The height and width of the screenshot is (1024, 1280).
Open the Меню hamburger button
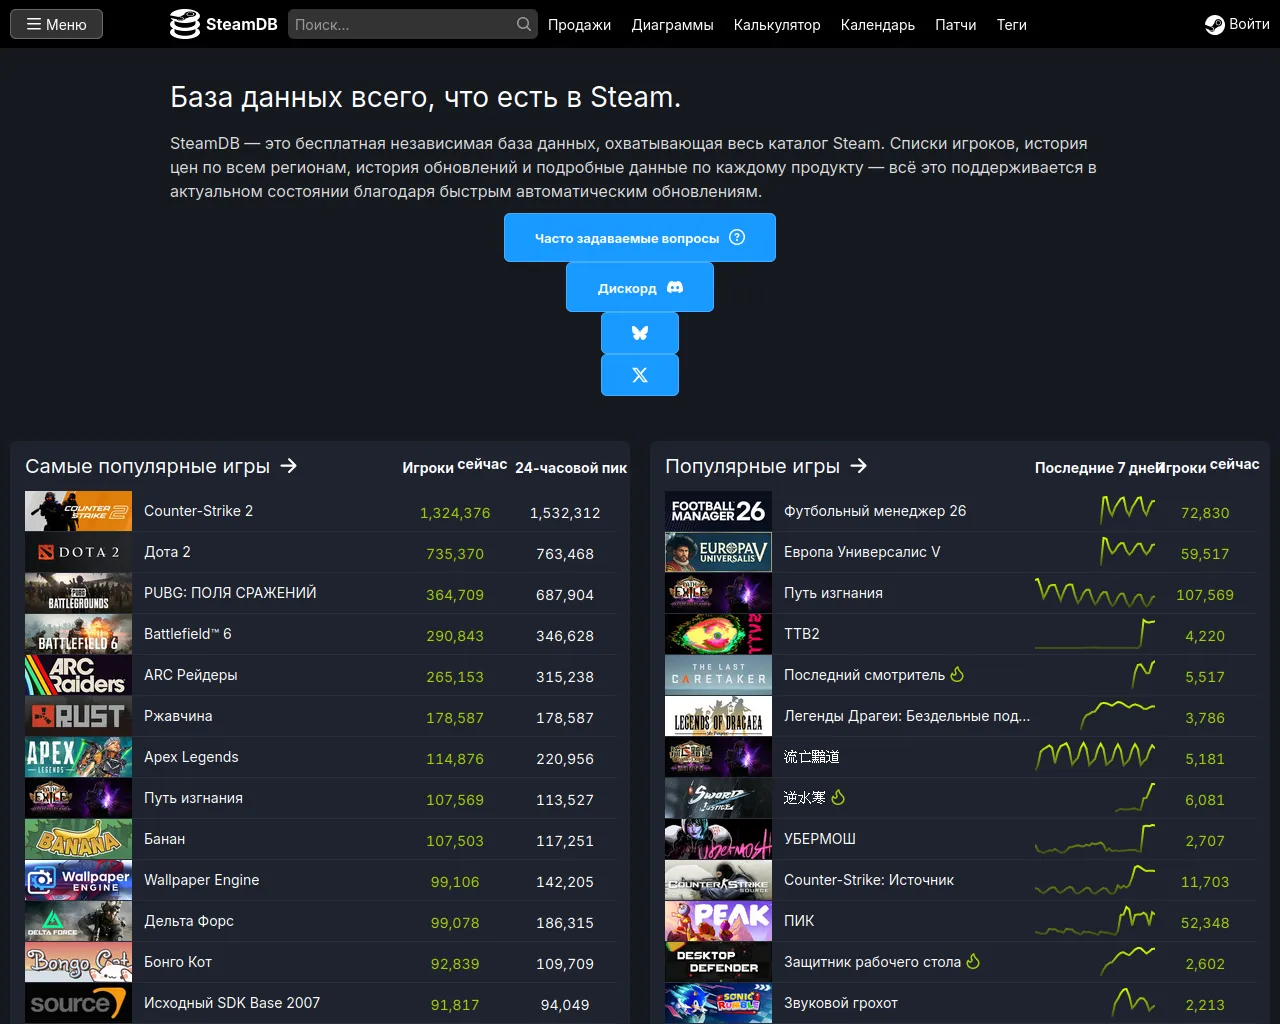pyautogui.click(x=57, y=24)
